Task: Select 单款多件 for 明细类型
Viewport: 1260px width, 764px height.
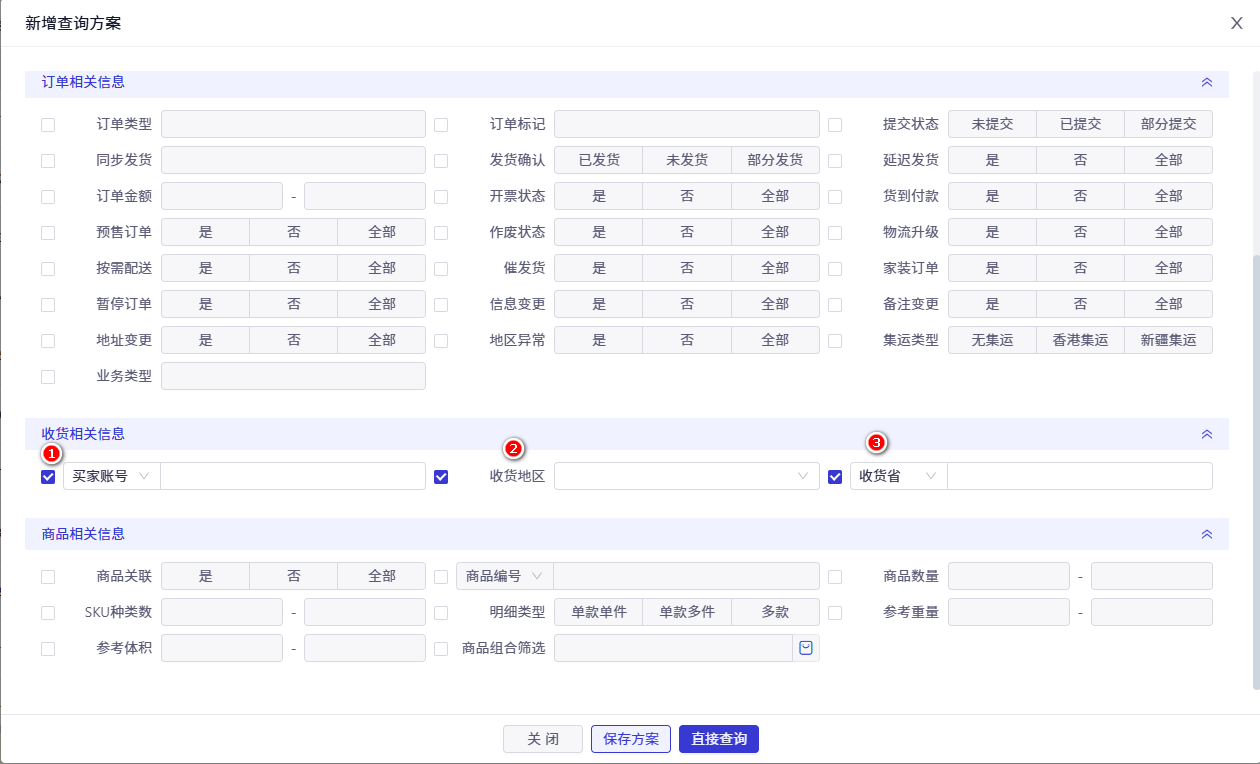Action: click(x=687, y=612)
